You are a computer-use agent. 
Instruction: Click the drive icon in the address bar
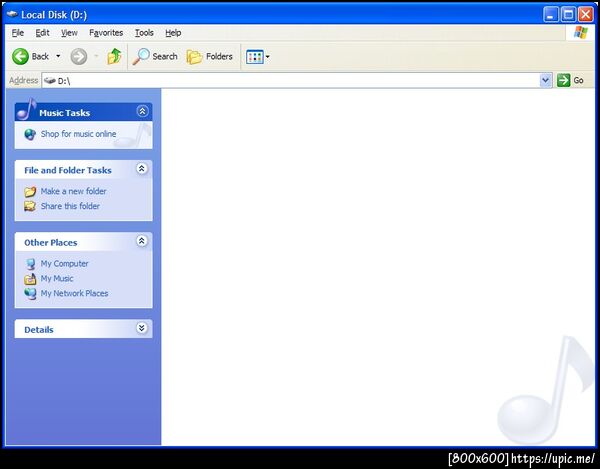[50, 81]
